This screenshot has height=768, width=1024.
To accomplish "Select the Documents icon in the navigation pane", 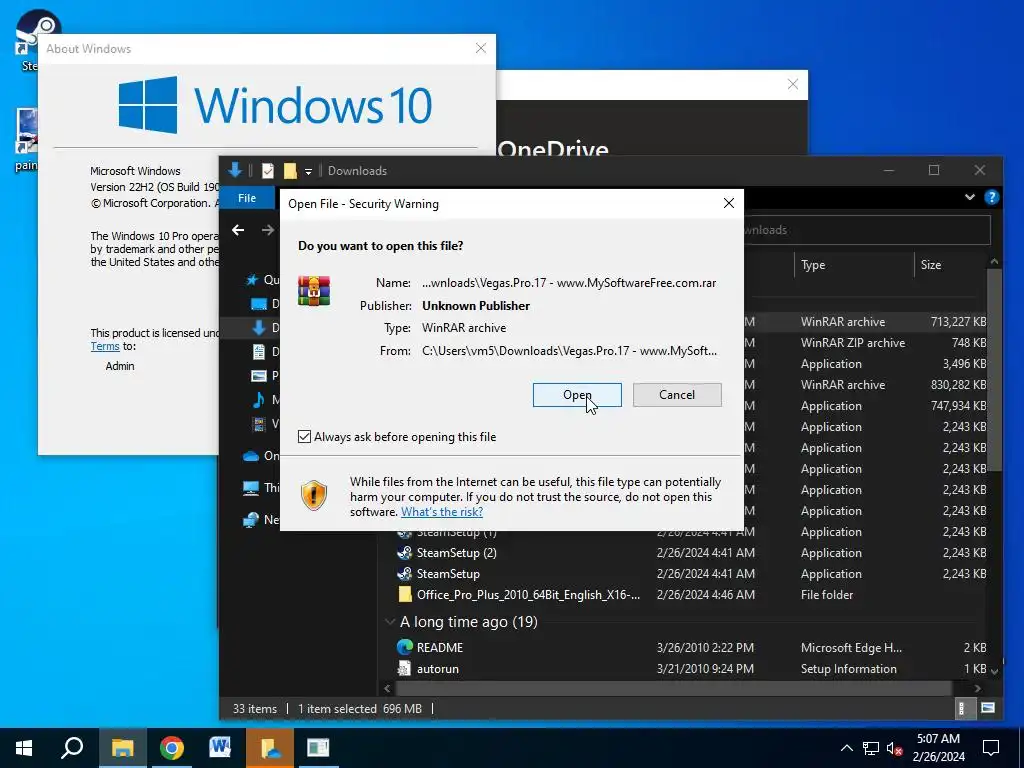I will [x=259, y=351].
